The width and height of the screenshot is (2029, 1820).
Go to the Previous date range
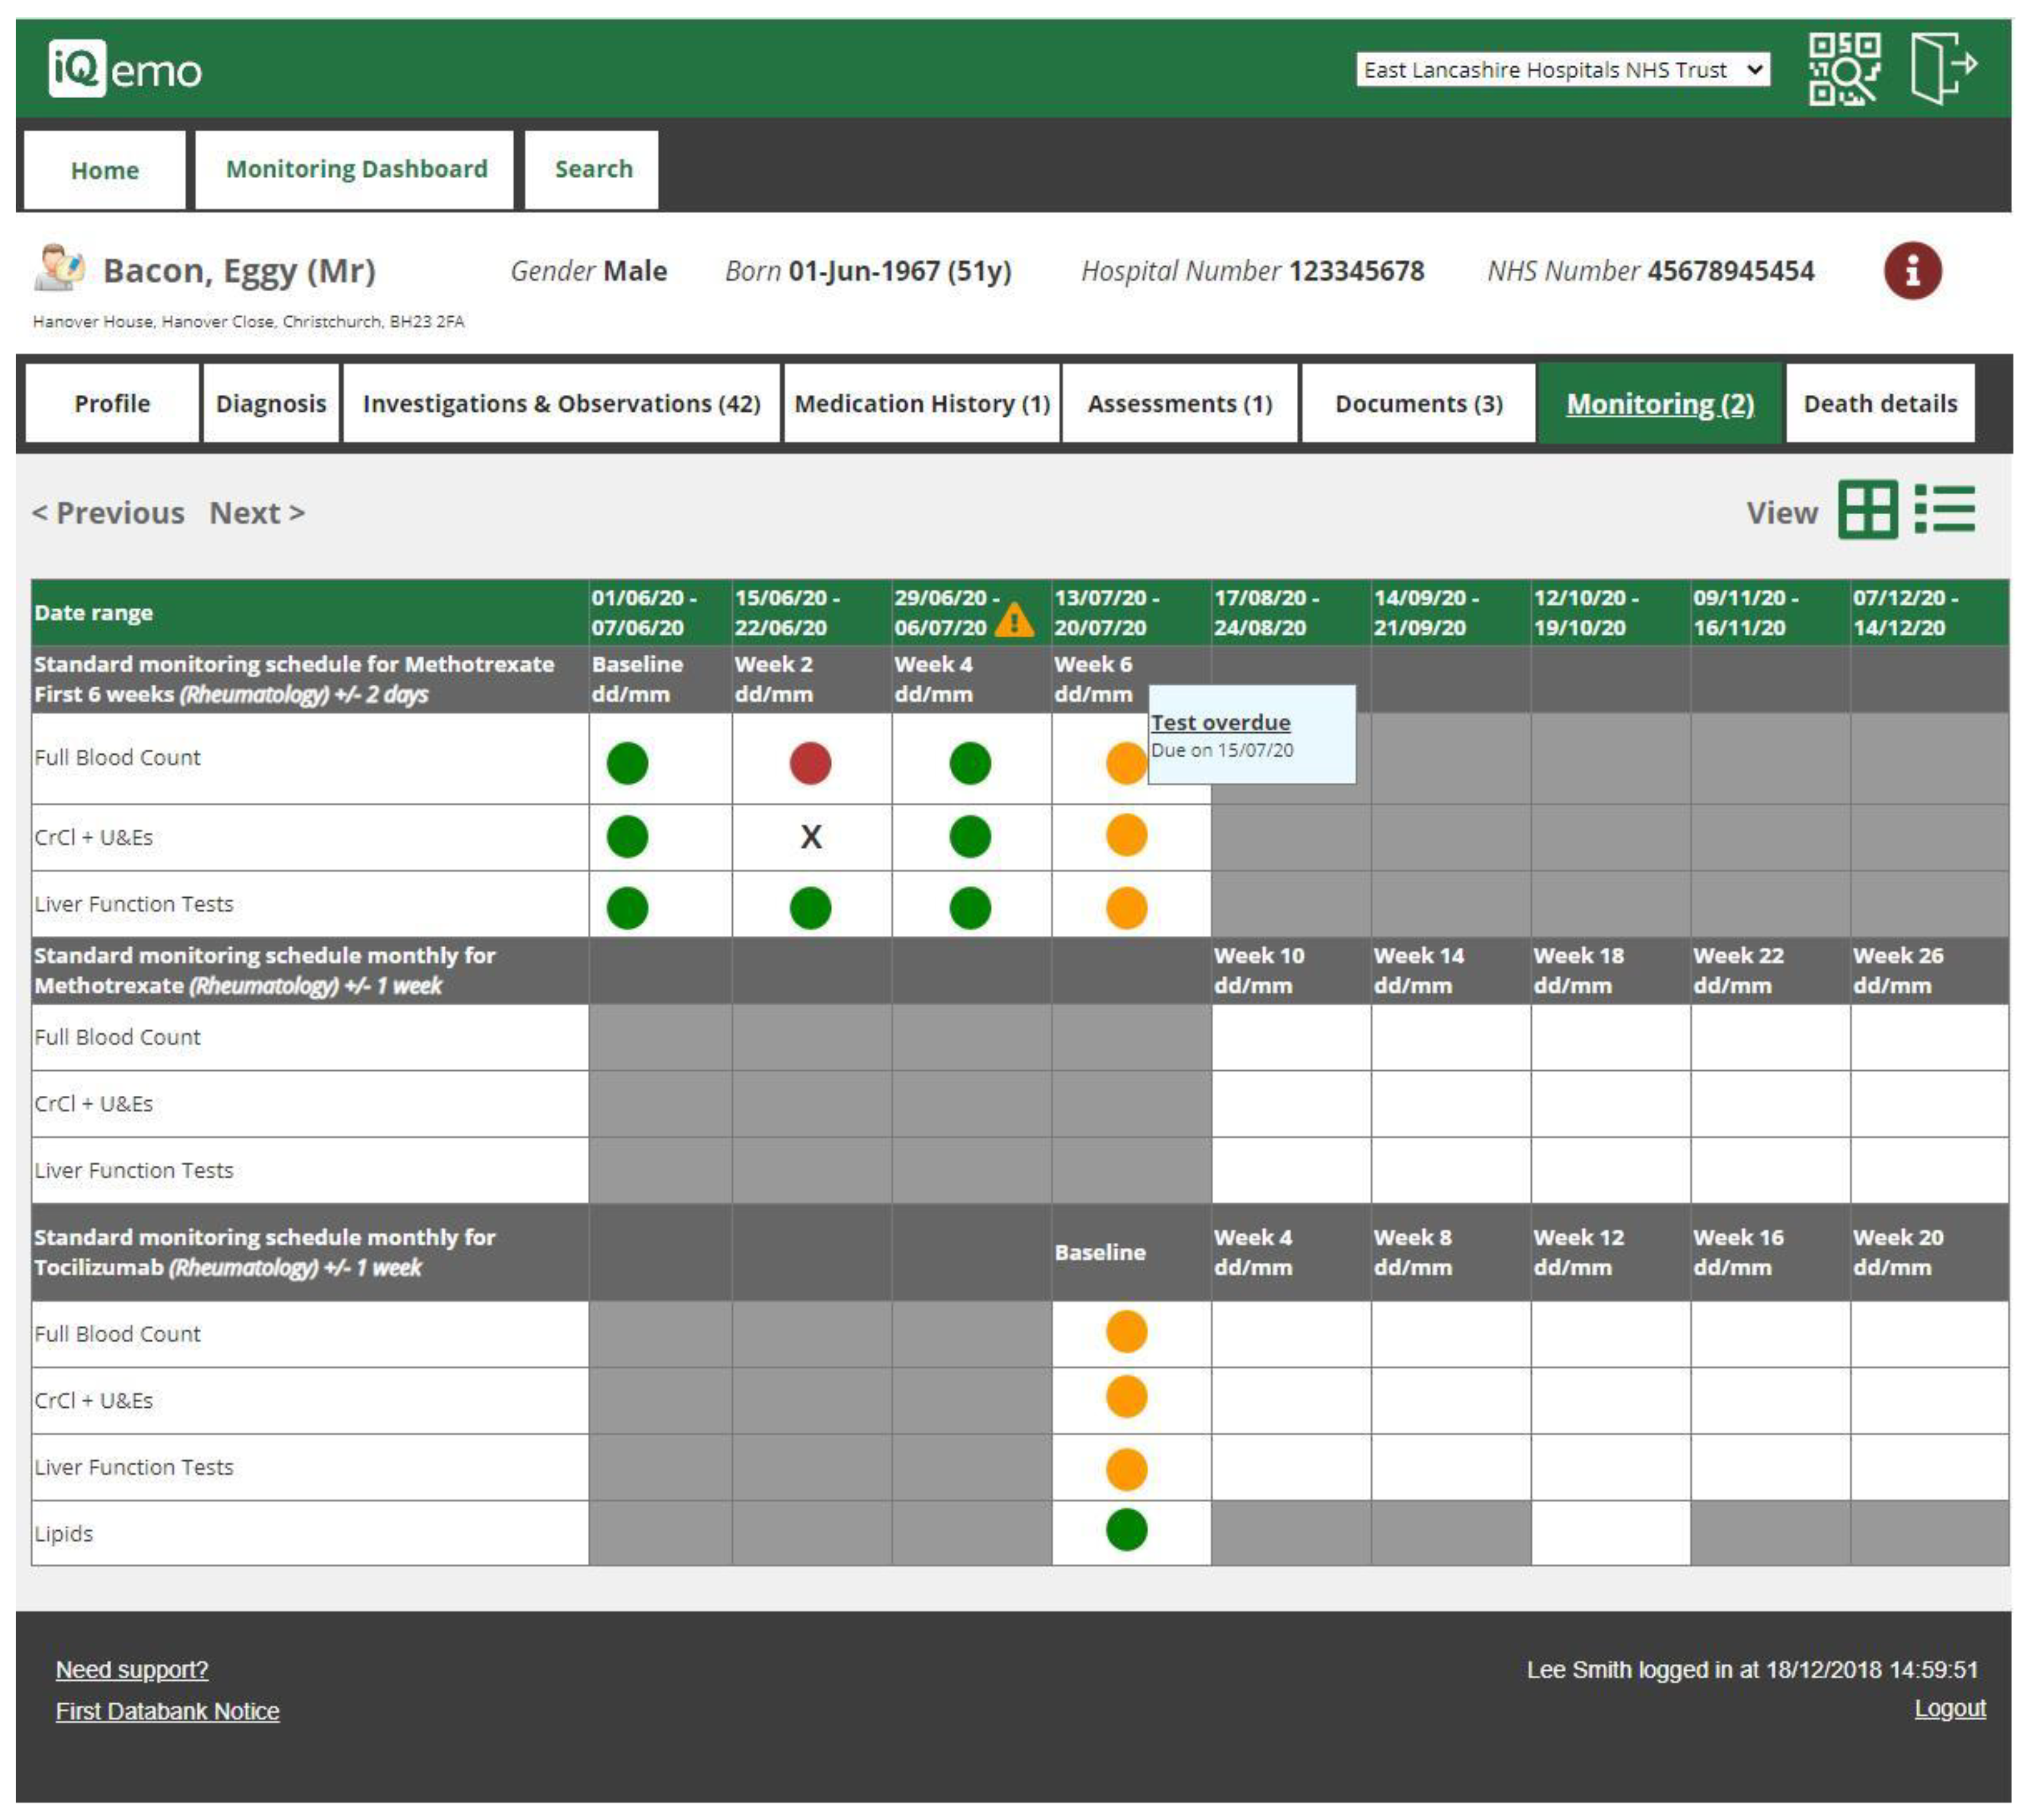pos(108,513)
